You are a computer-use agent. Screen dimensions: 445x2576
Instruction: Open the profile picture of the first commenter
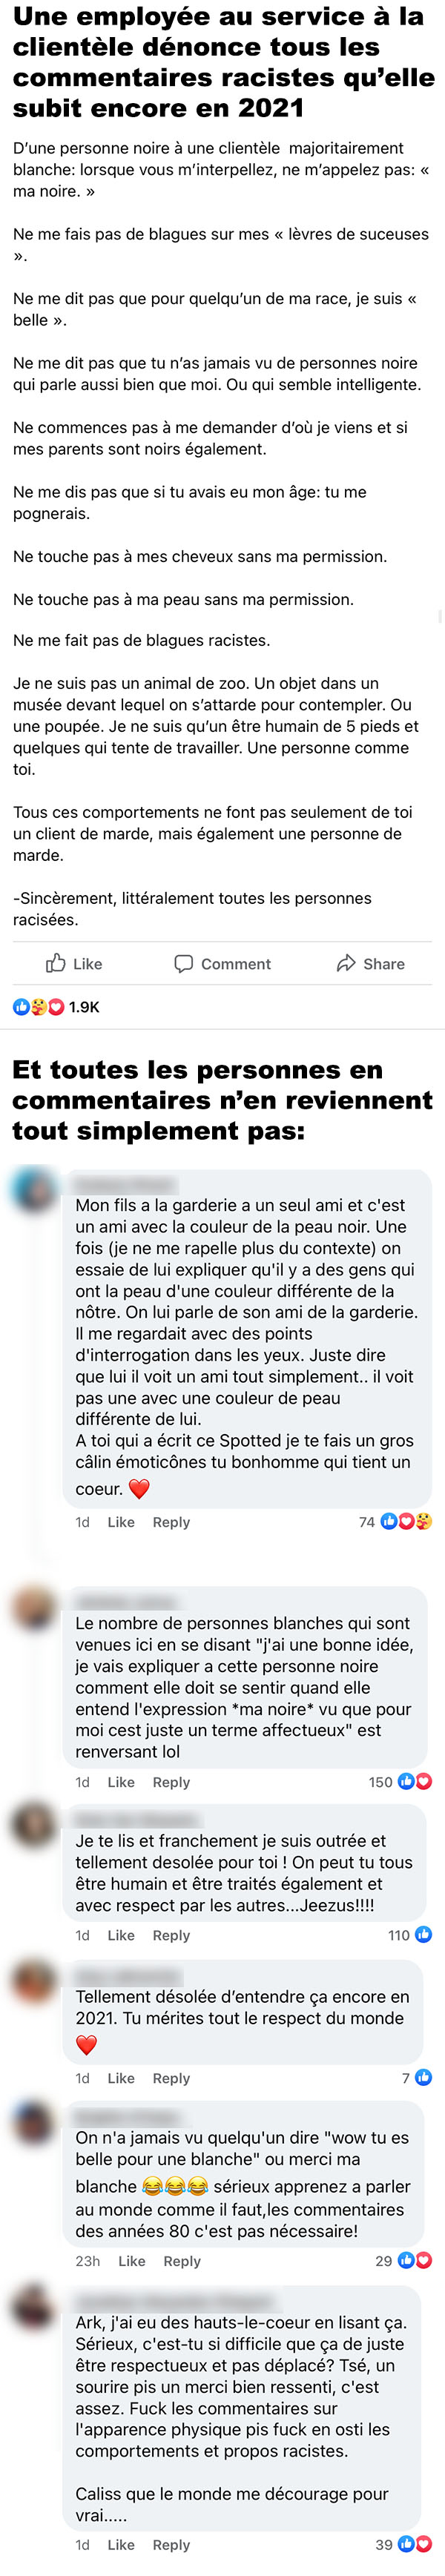pyautogui.click(x=35, y=1189)
